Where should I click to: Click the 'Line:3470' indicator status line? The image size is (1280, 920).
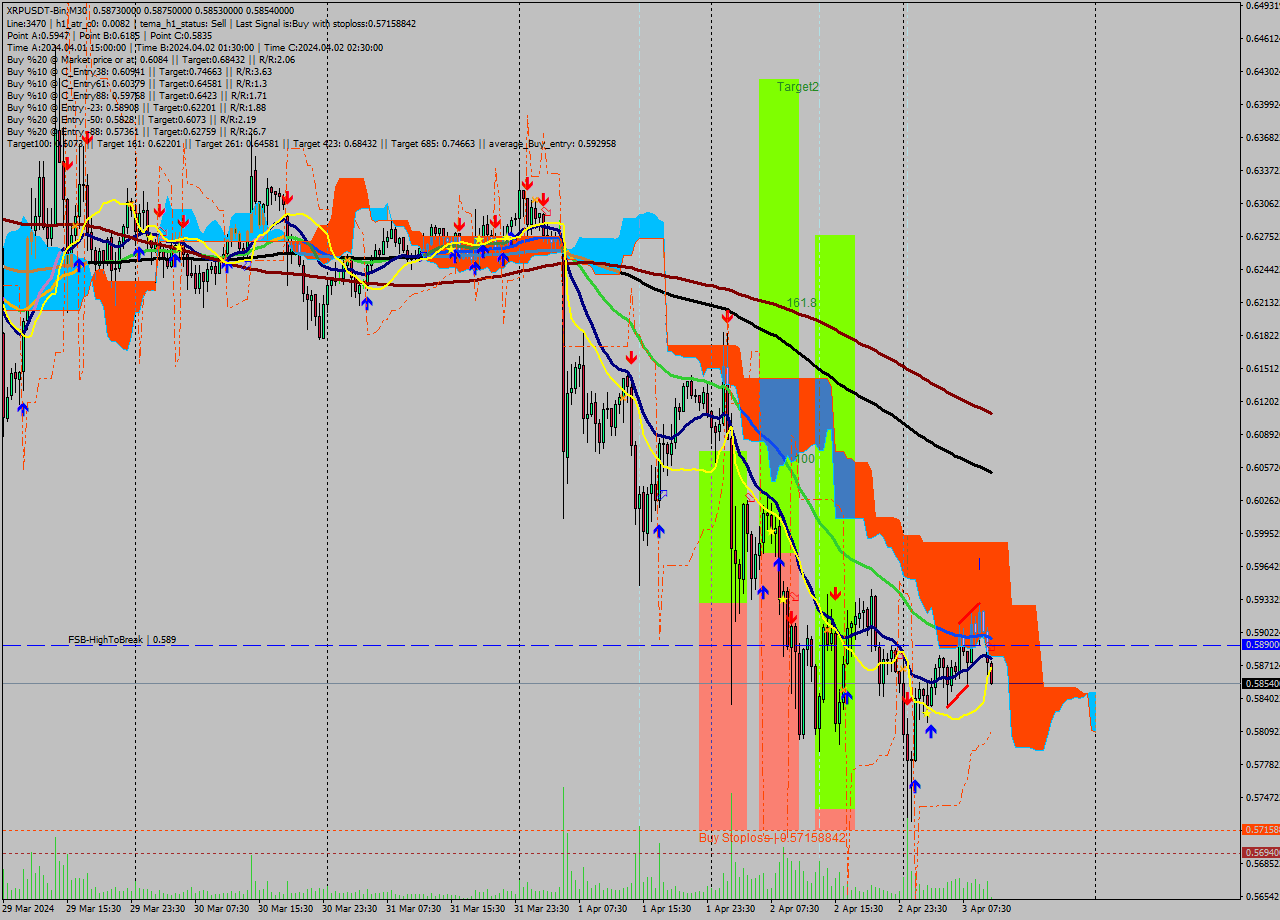point(211,23)
